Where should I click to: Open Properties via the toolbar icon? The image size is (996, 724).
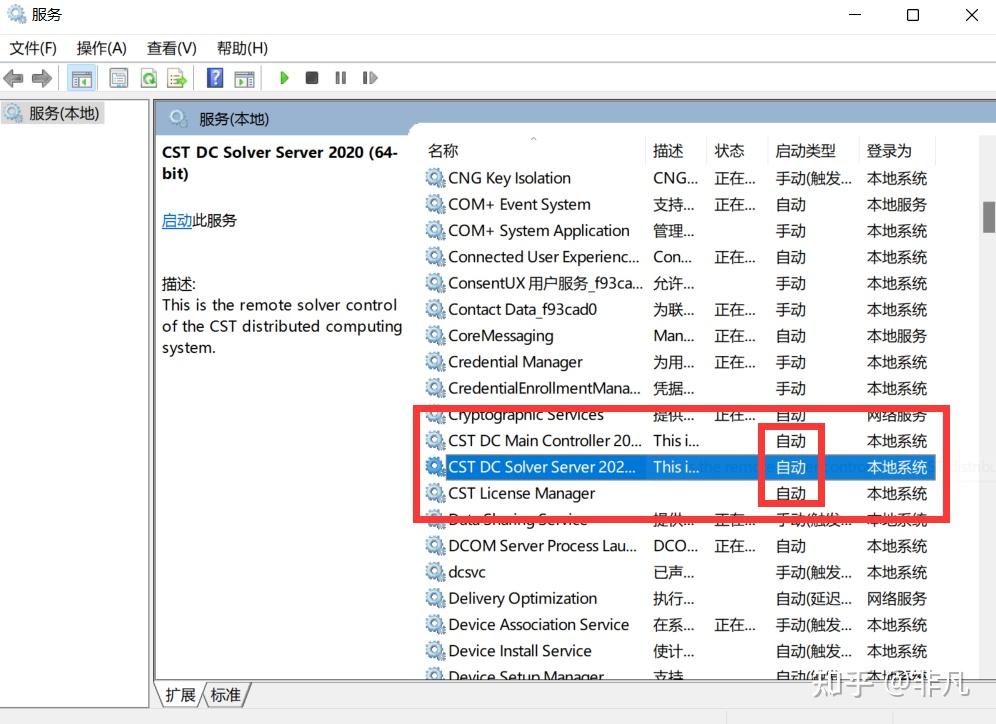[119, 78]
